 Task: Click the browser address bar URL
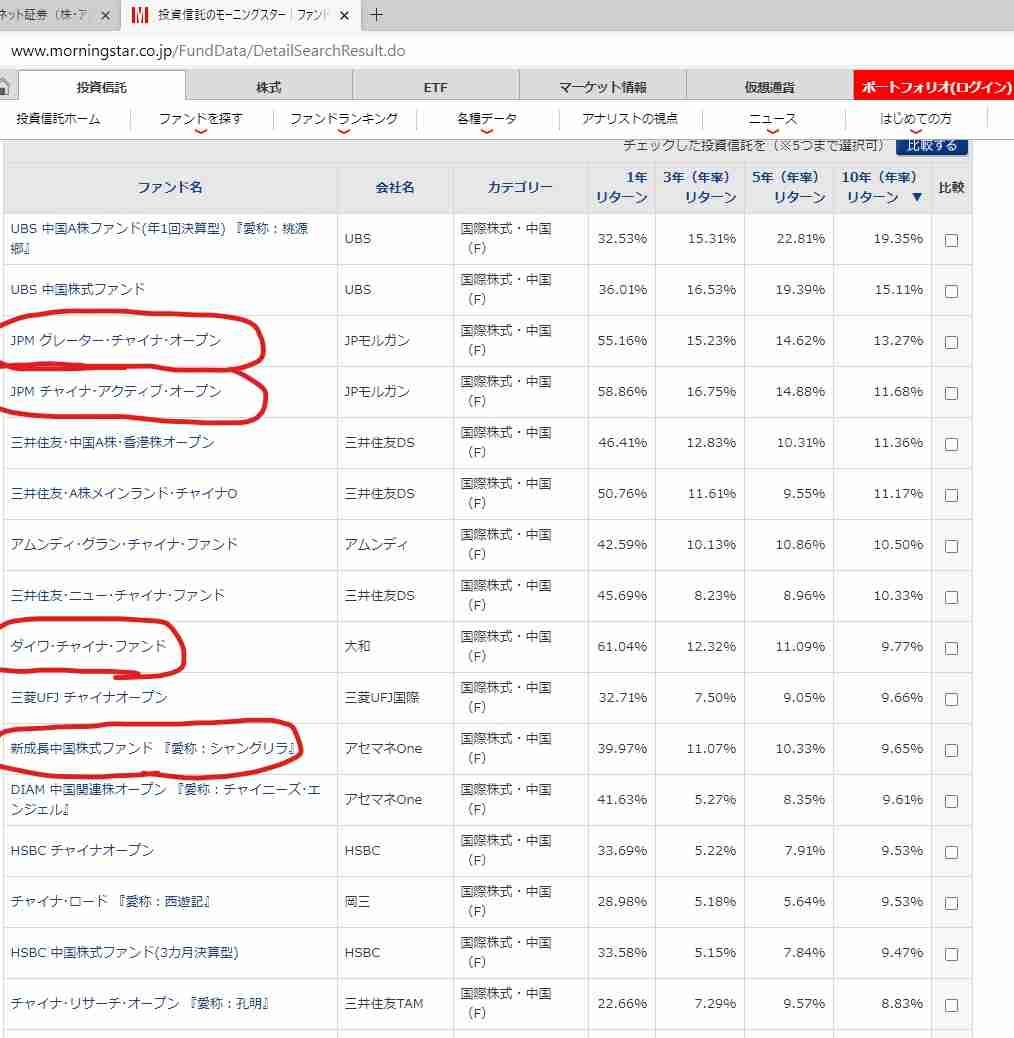click(x=208, y=51)
